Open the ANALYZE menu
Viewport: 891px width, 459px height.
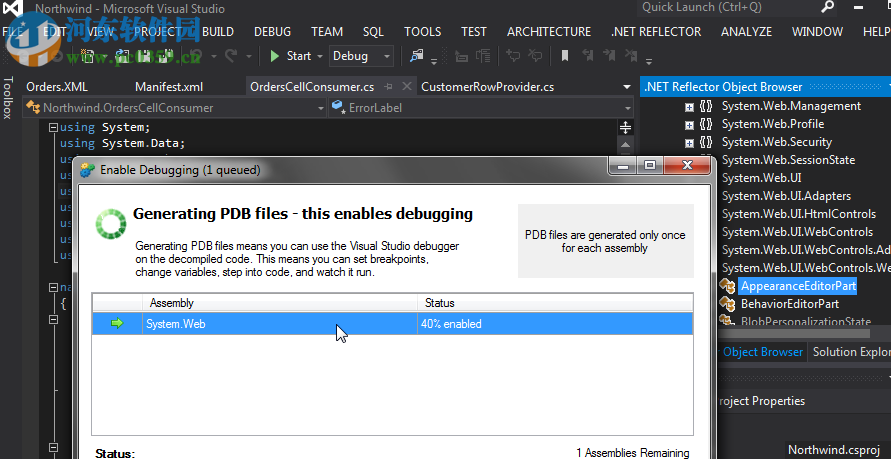point(746,32)
